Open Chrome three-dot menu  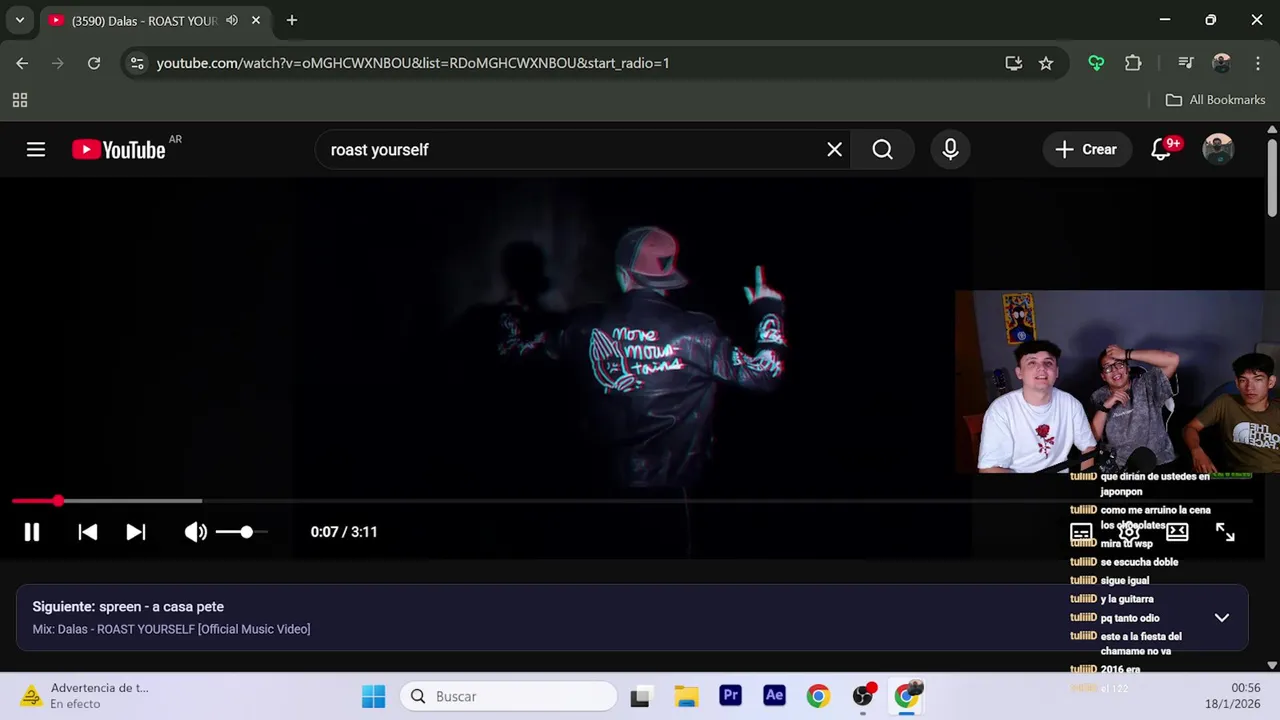coord(1257,63)
